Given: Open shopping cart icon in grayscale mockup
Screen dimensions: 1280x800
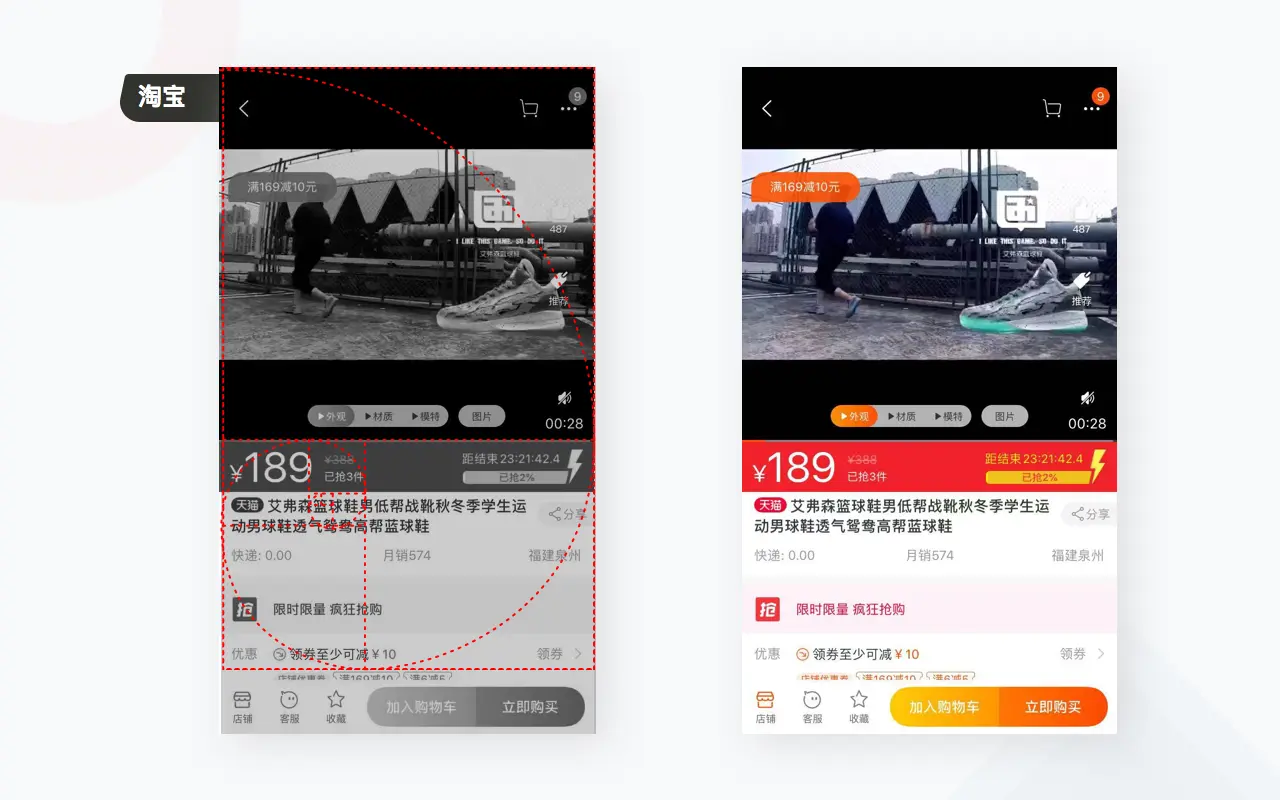Looking at the screenshot, I should pos(529,108).
